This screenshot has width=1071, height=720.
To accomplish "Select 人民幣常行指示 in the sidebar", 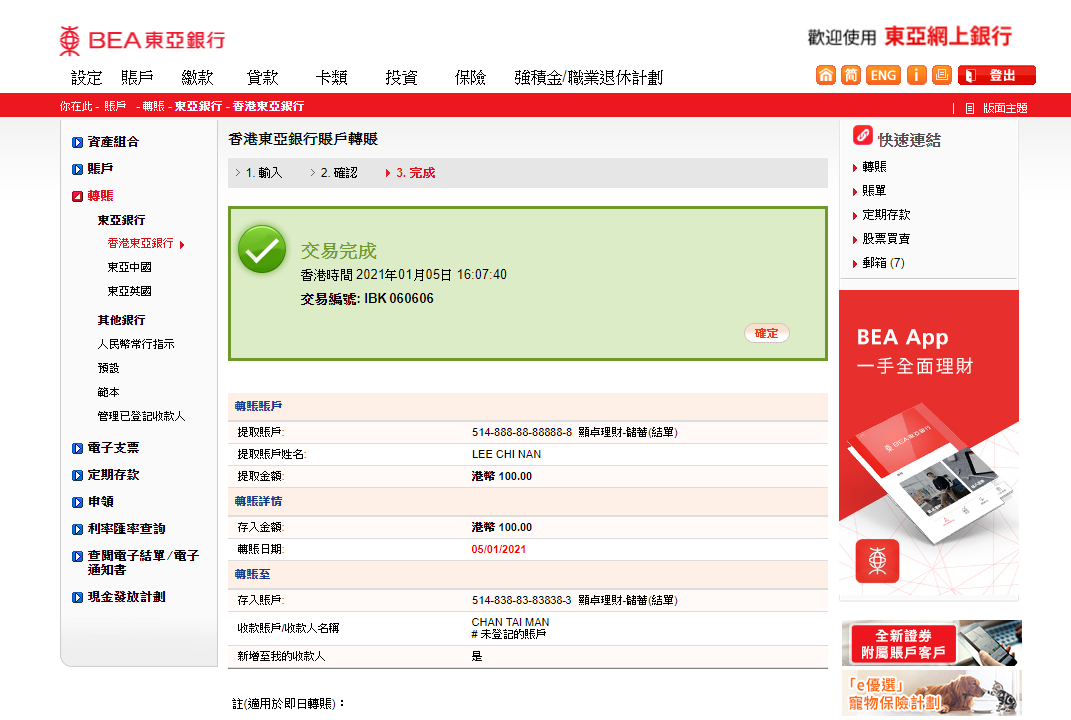I will point(136,344).
